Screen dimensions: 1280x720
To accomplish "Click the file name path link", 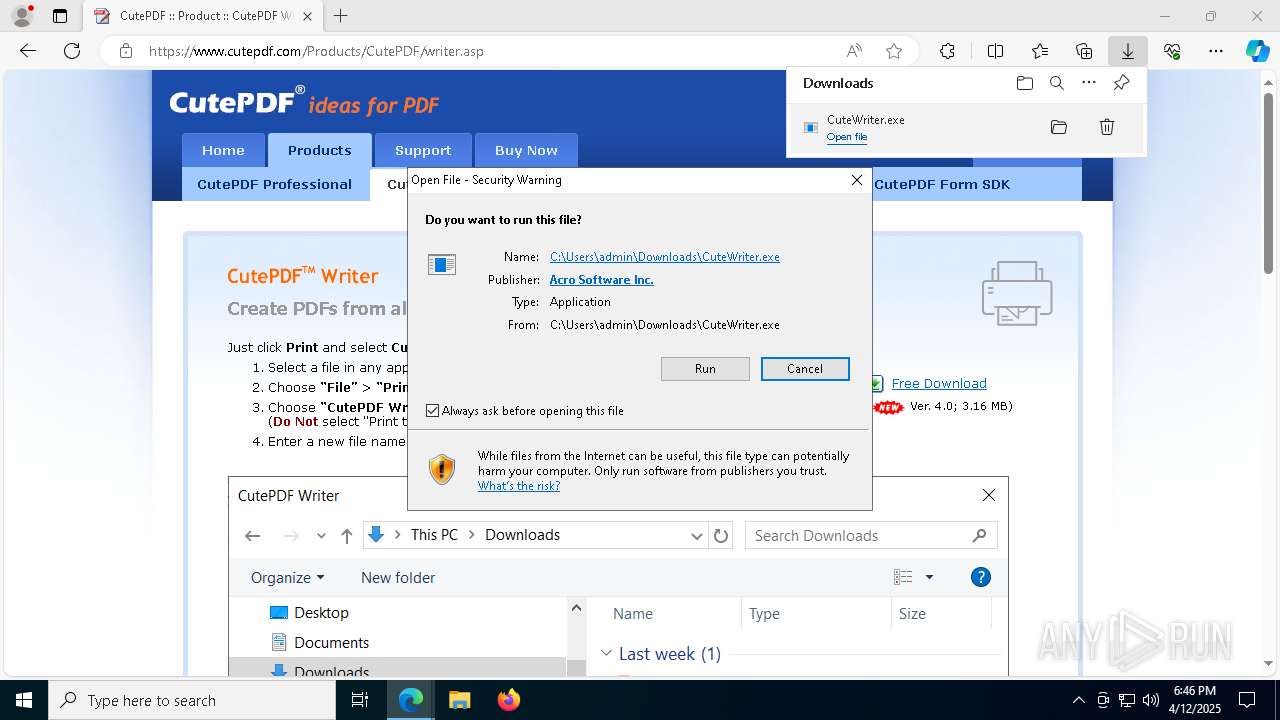I will pyautogui.click(x=665, y=257).
